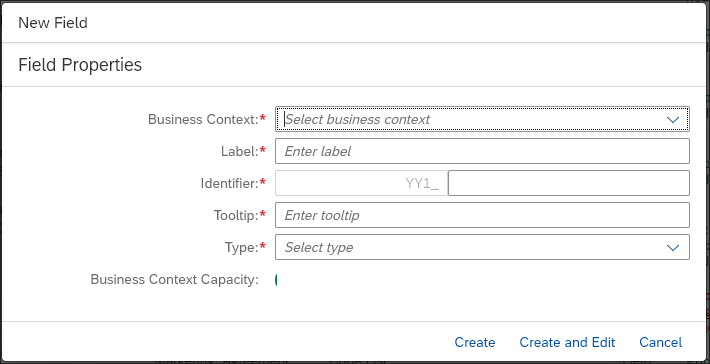710x364 pixels.
Task: Click the Business Context Capacity: label
Action: click(175, 279)
